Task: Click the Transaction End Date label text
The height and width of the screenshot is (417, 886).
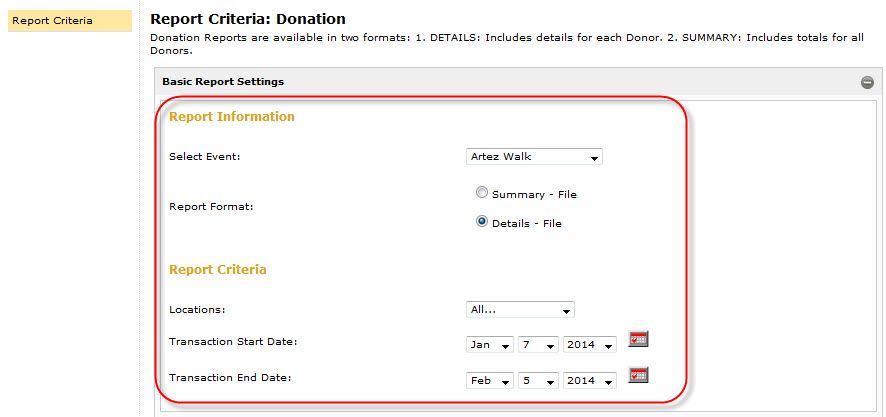Action: click(231, 377)
